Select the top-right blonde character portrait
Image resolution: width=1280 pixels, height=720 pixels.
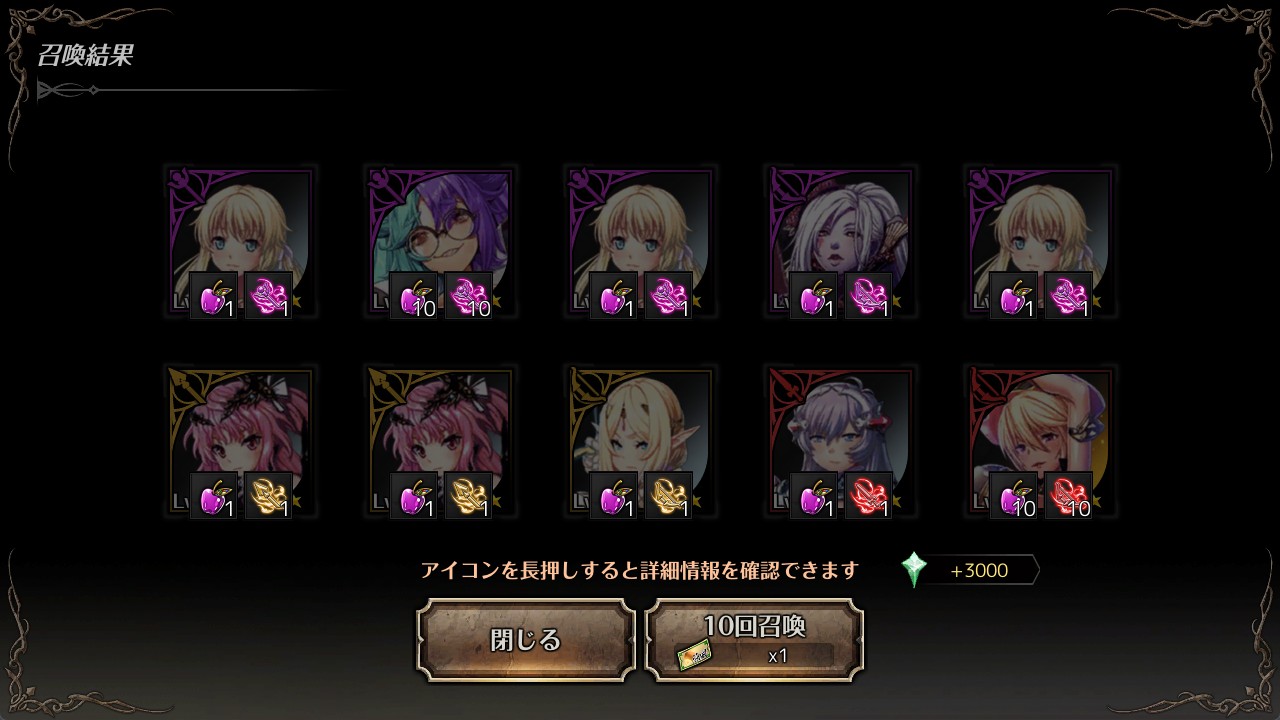[x=1041, y=242]
